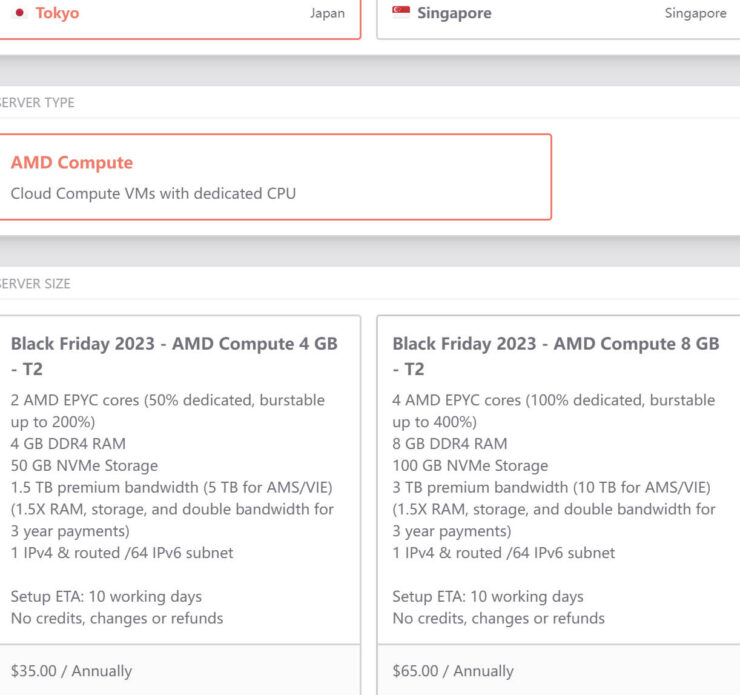
Task: Click the SERVER SIZE section header
Action: point(35,284)
